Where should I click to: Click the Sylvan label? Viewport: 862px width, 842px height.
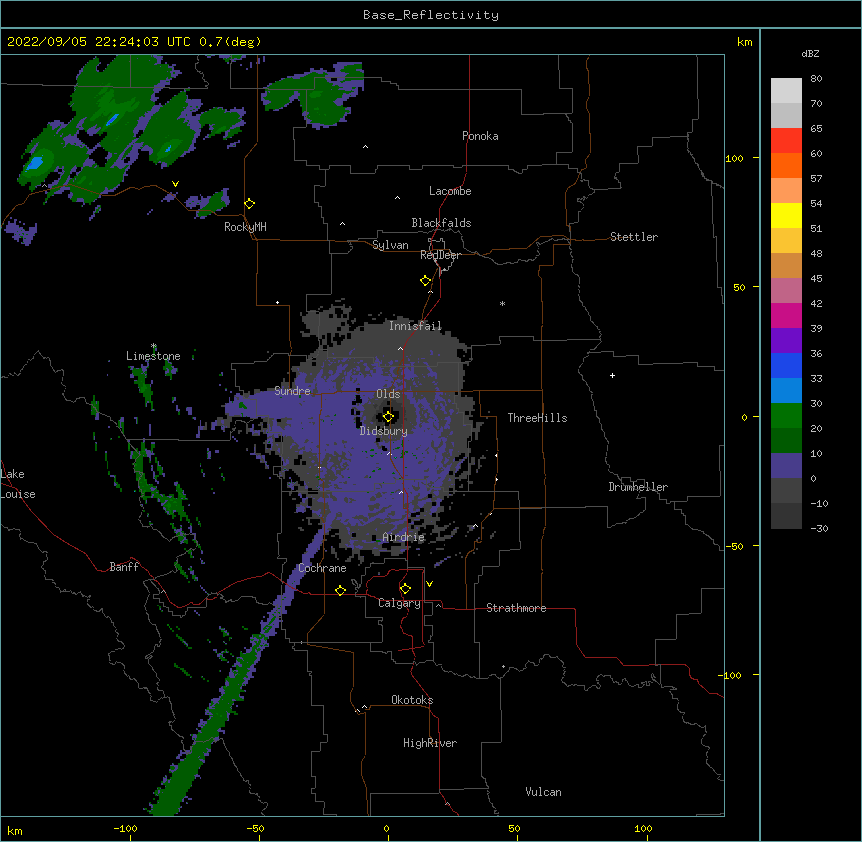pos(390,245)
